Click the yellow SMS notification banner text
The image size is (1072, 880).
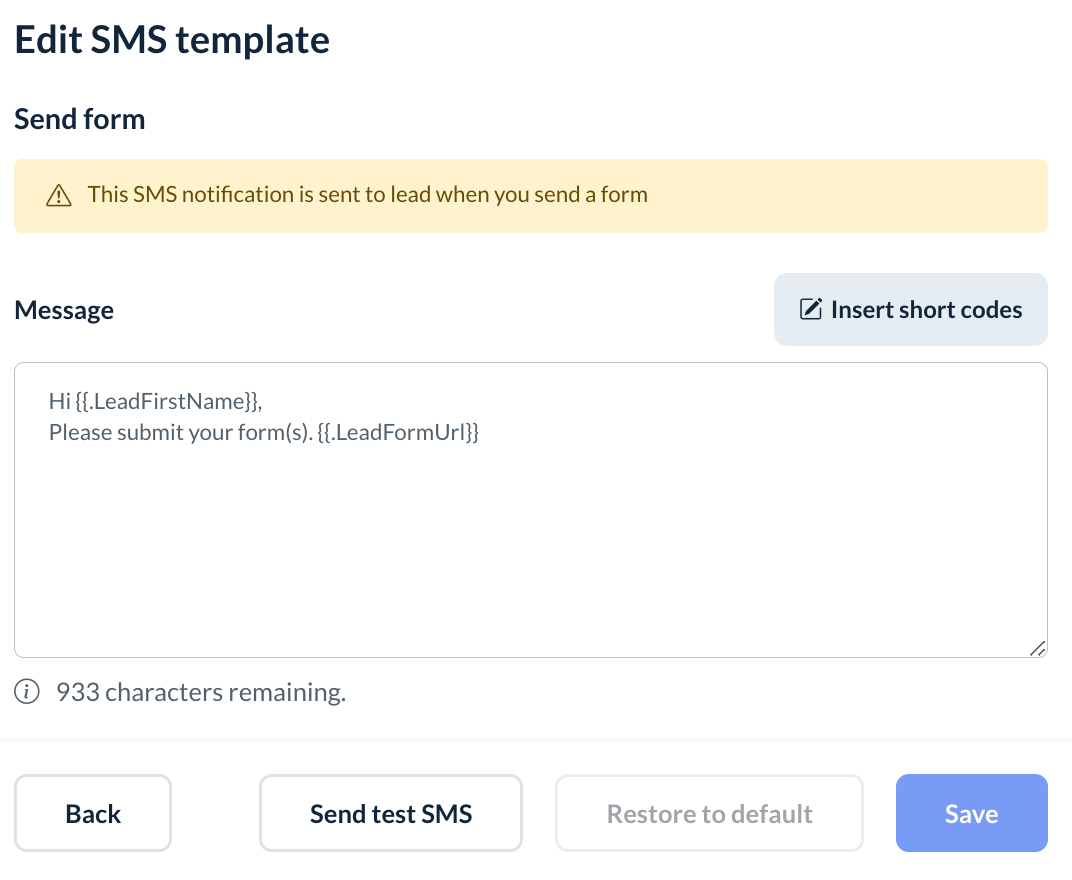pos(367,195)
